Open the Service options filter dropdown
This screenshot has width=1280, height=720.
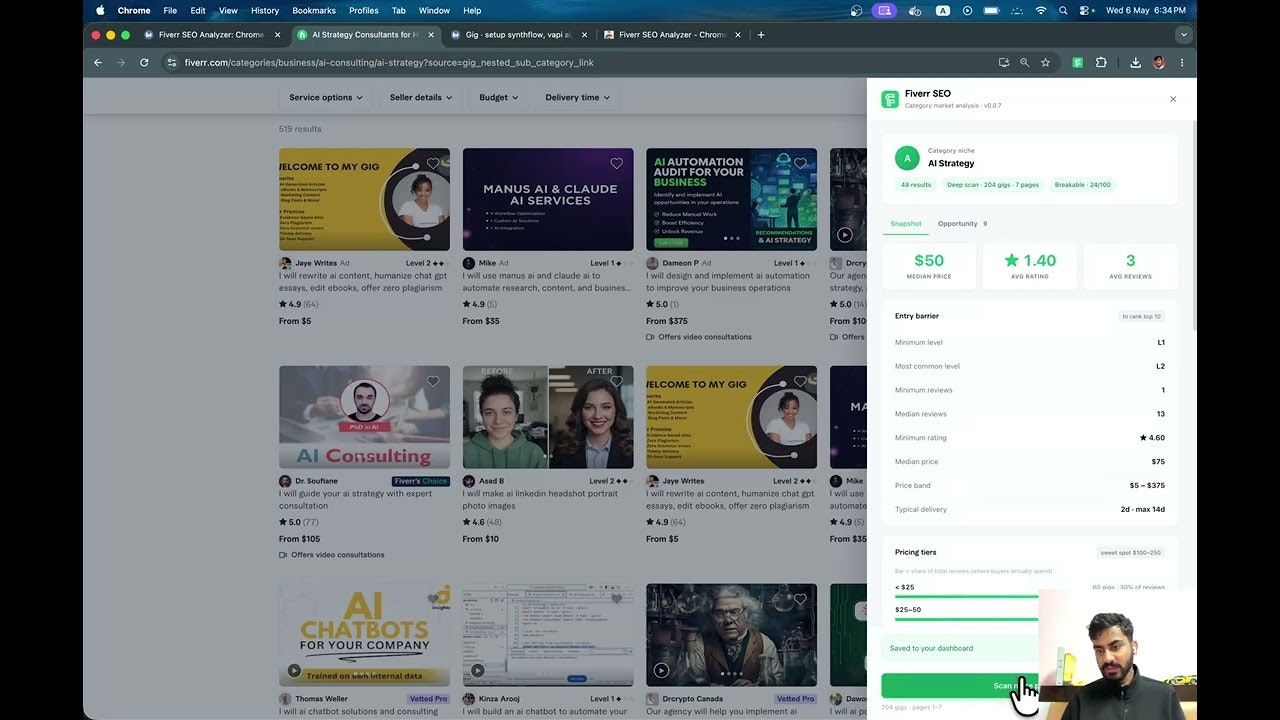point(326,97)
